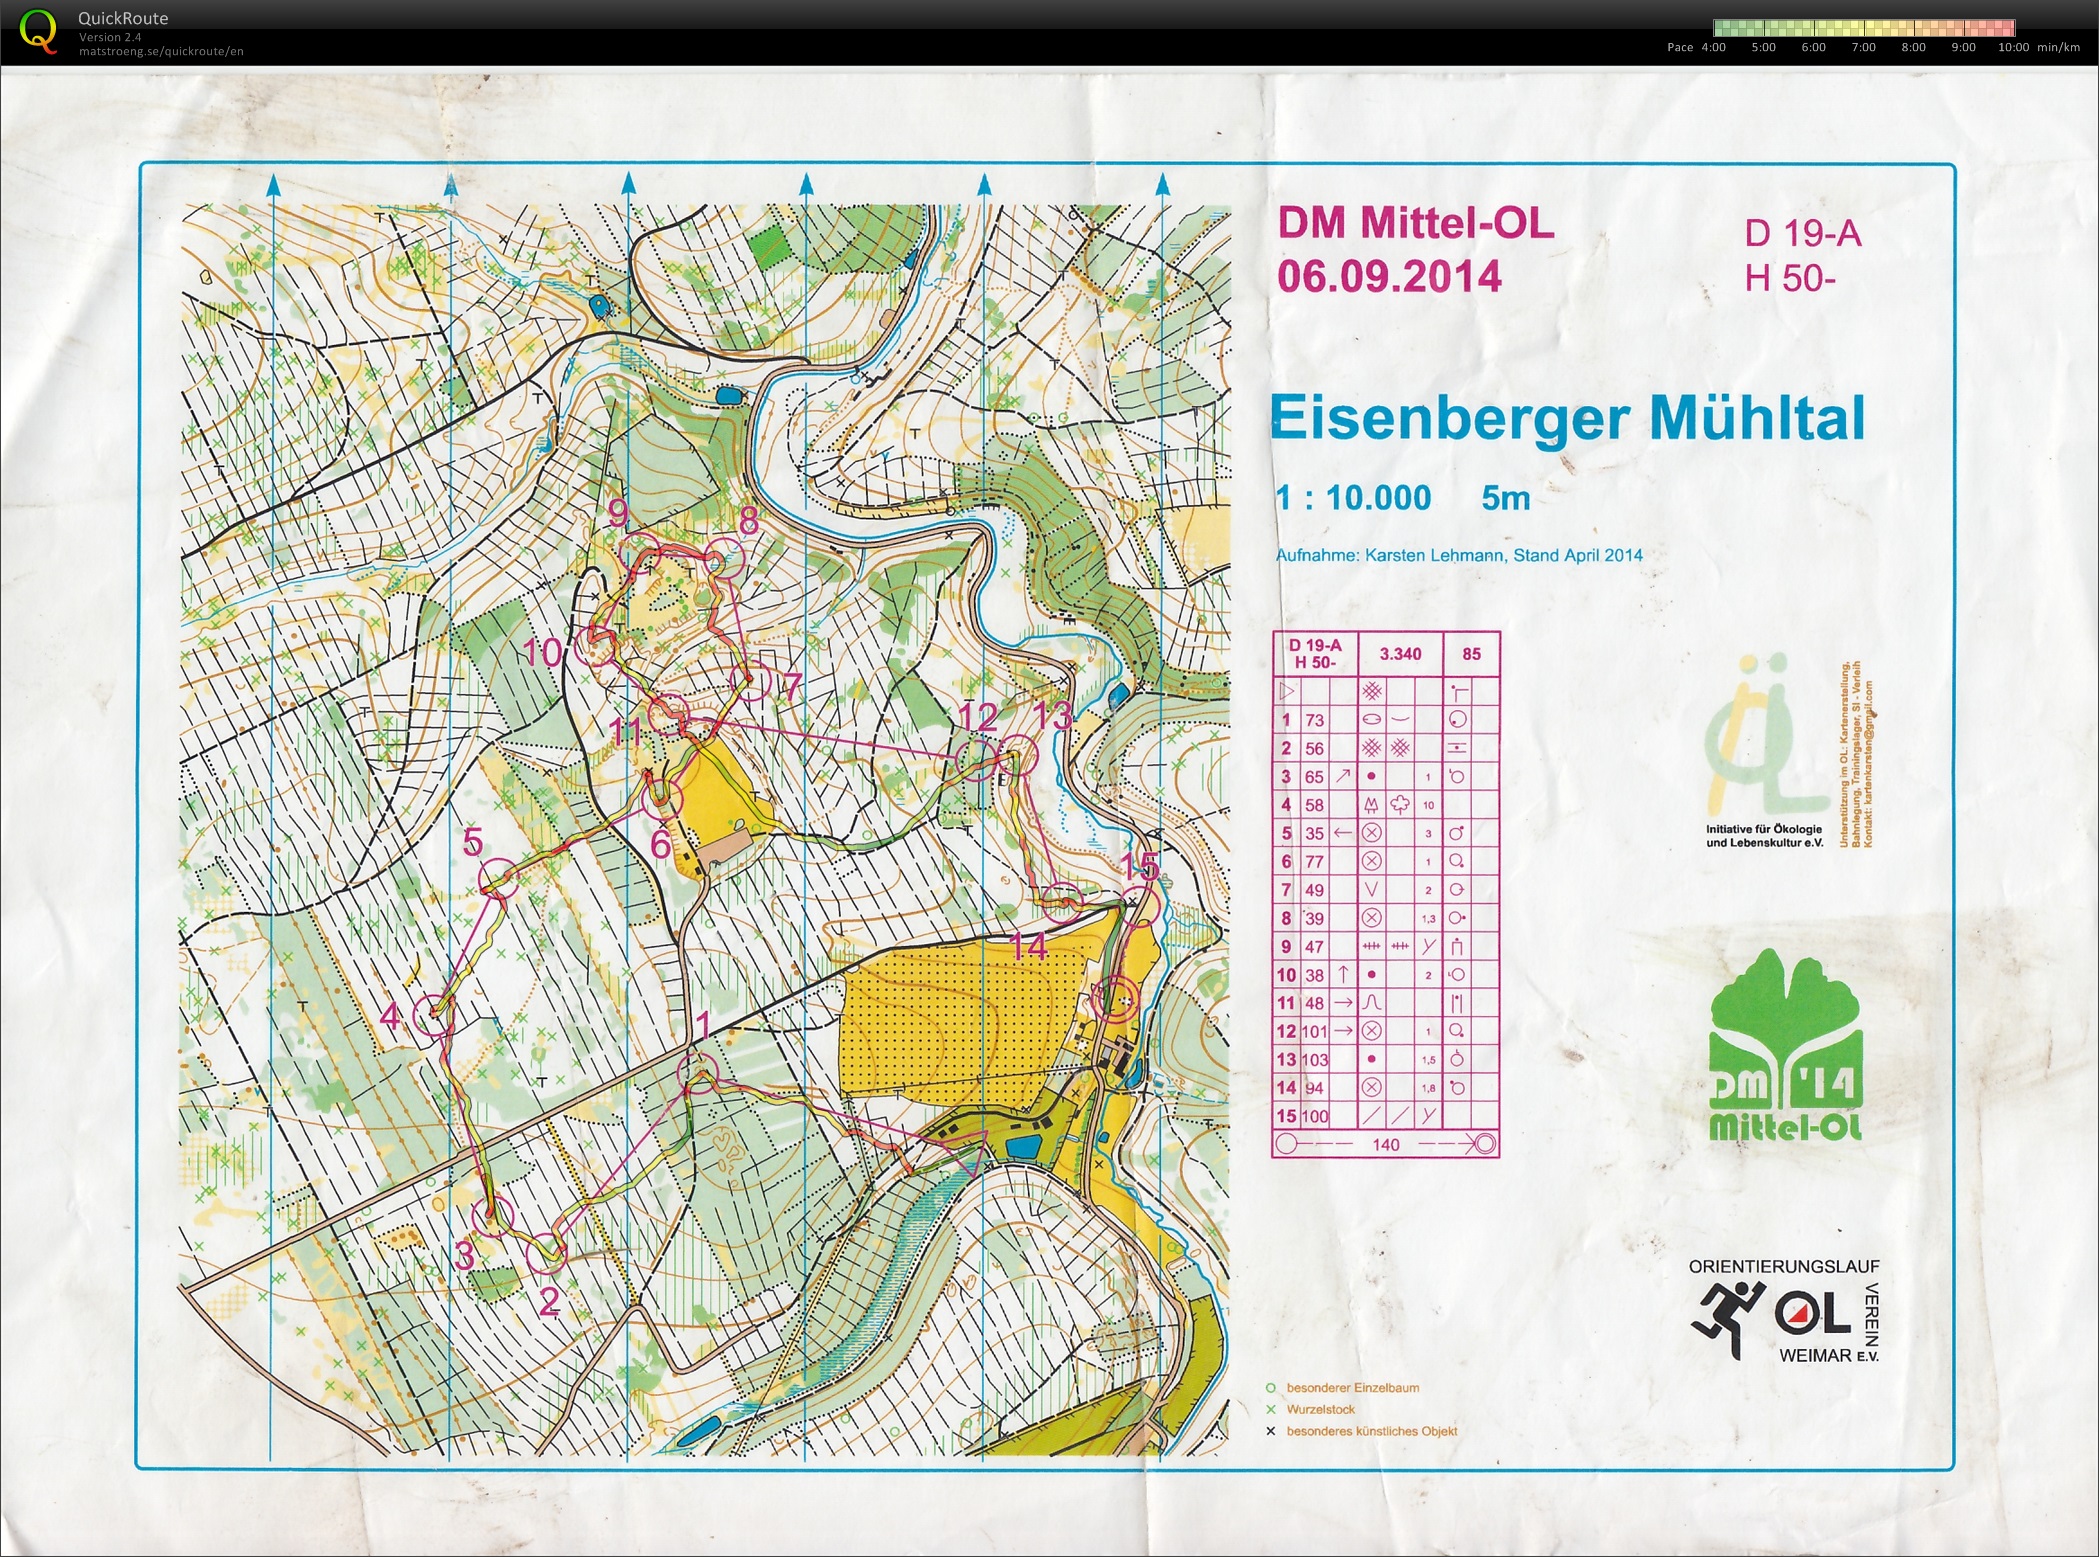Click control circle 7 on the map
This screenshot has height=1557, width=2099.
(x=750, y=681)
